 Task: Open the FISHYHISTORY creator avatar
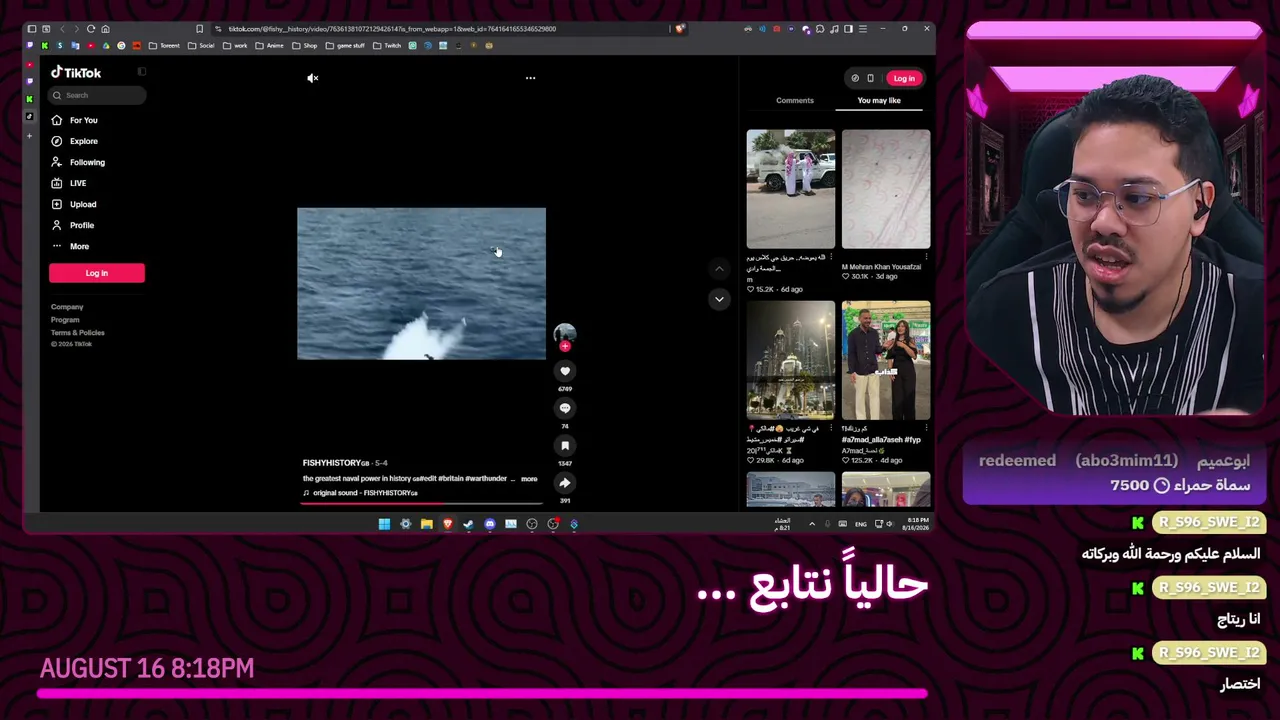point(565,333)
